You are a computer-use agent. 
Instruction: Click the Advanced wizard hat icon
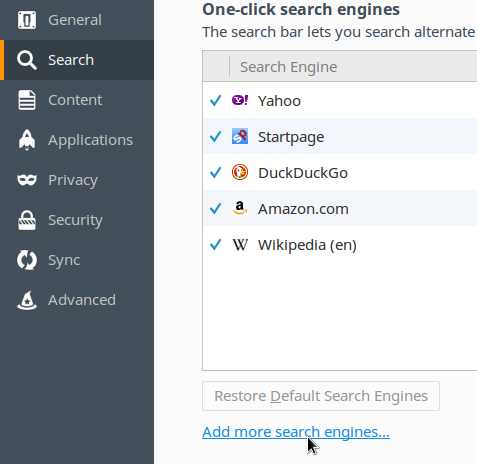click(x=27, y=300)
